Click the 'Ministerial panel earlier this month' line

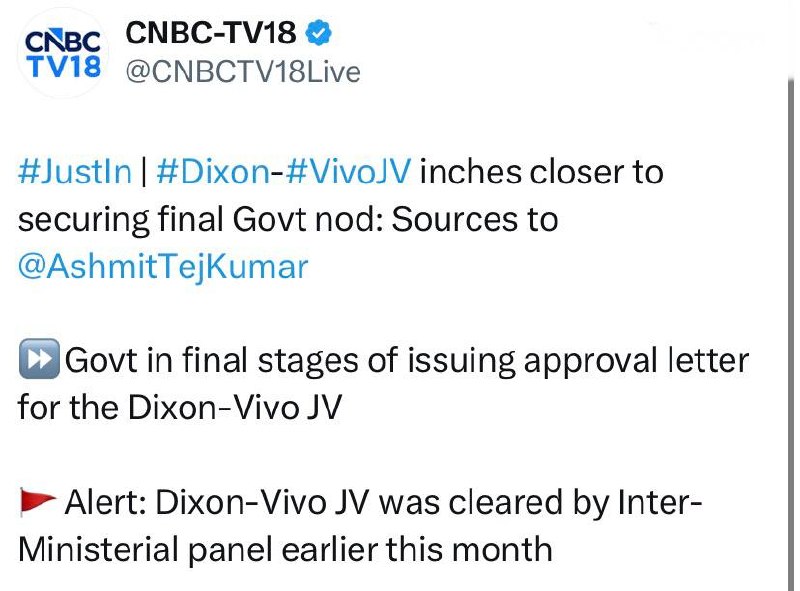[285, 549]
